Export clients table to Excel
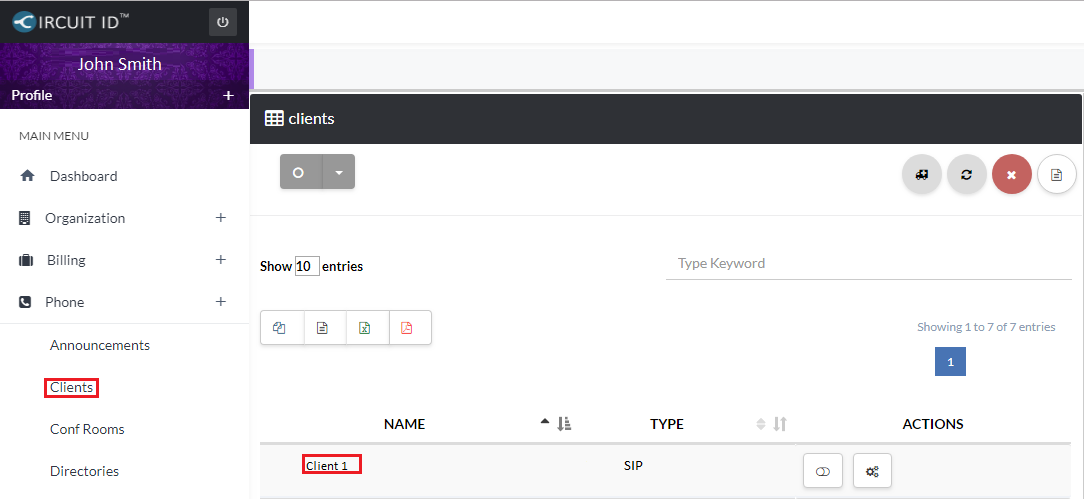Screen dimensions: 1084x499 click(366, 328)
